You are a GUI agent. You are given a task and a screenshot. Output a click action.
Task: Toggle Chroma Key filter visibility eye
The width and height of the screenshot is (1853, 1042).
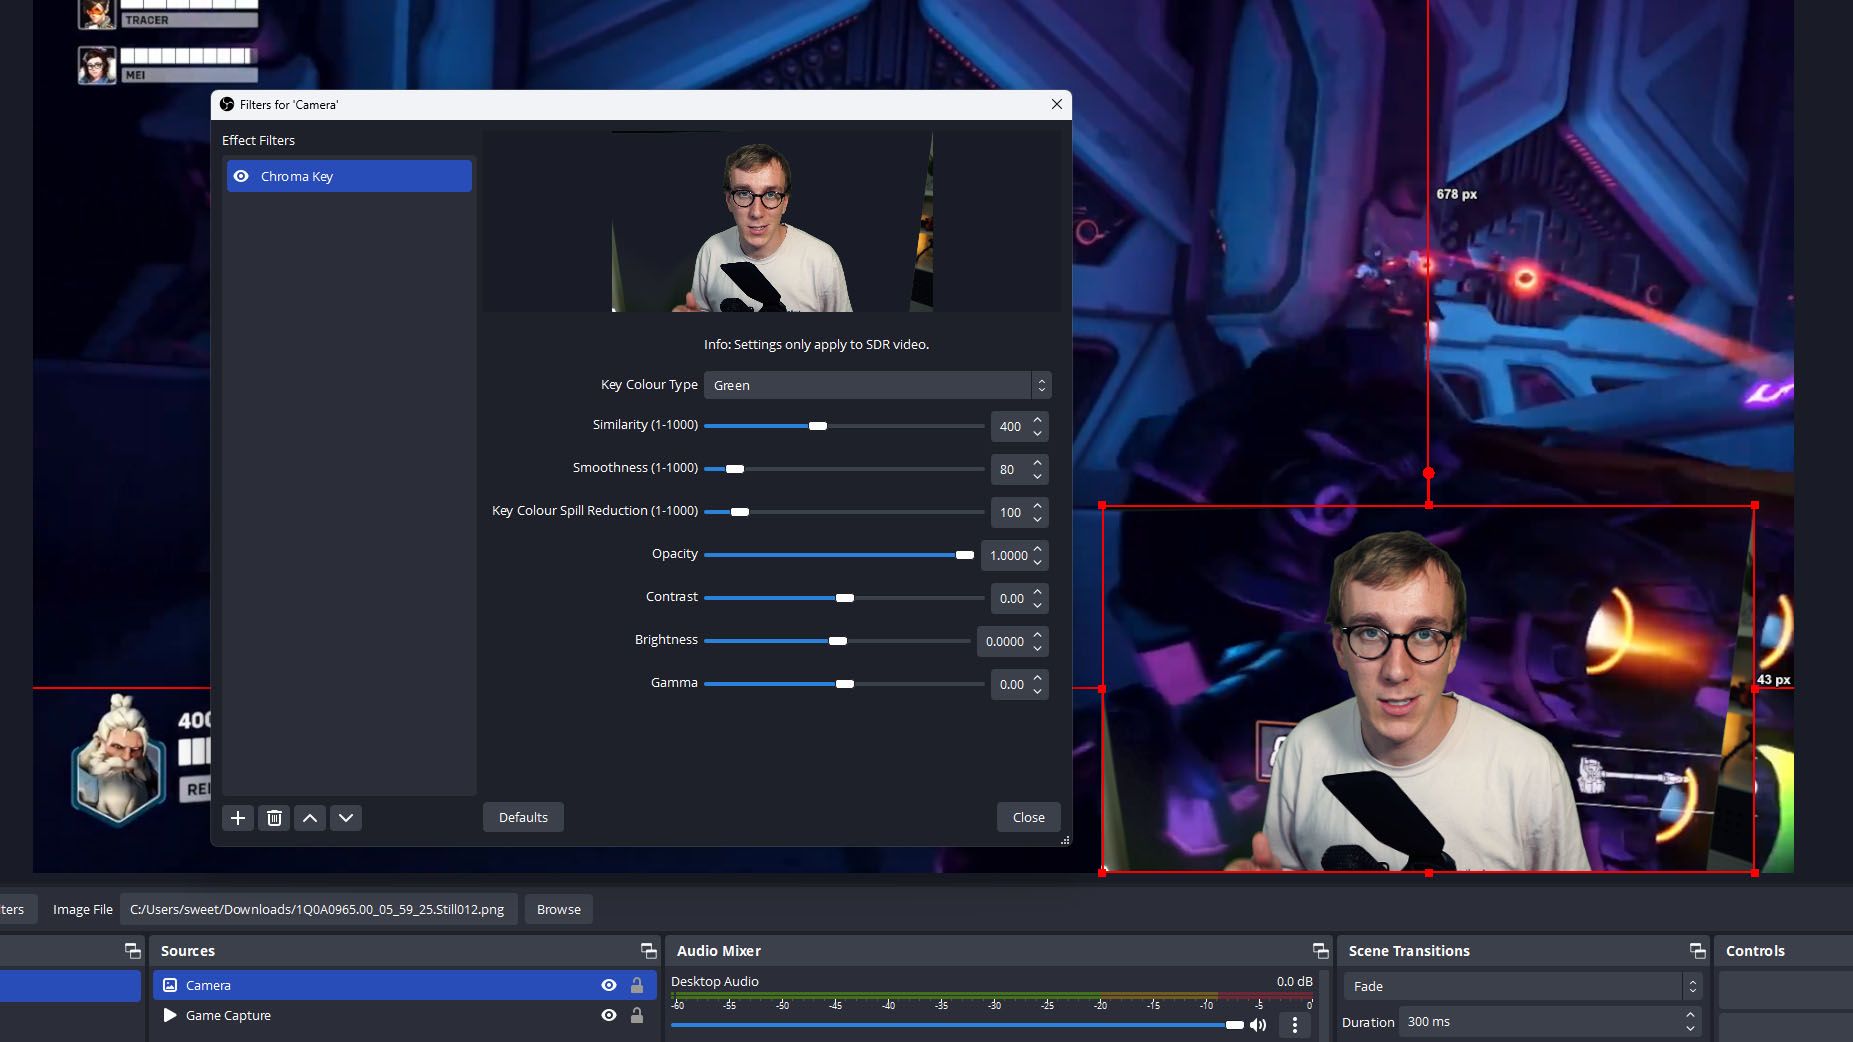(x=241, y=177)
